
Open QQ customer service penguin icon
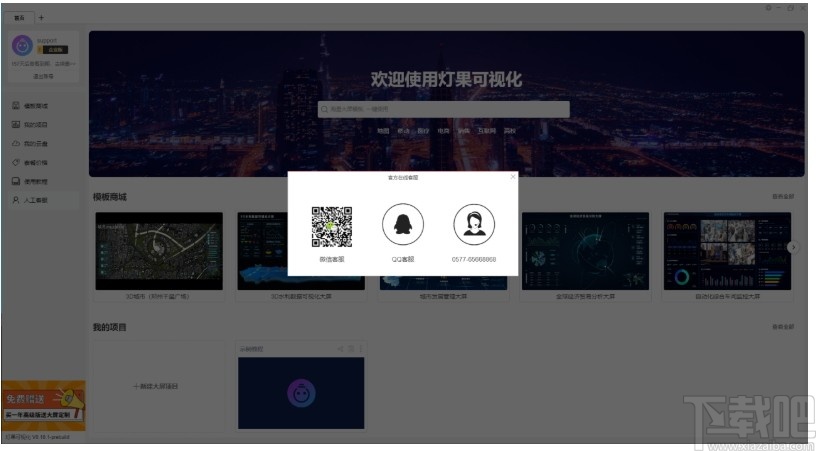(403, 224)
